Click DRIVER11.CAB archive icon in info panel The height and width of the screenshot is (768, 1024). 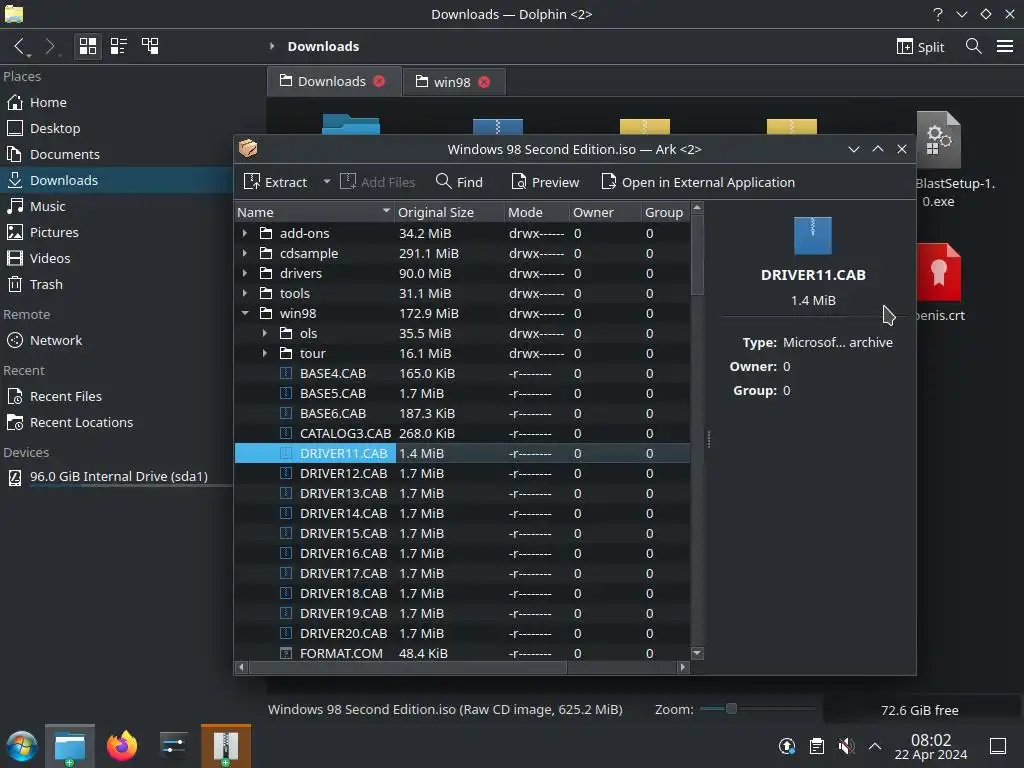tap(812, 236)
